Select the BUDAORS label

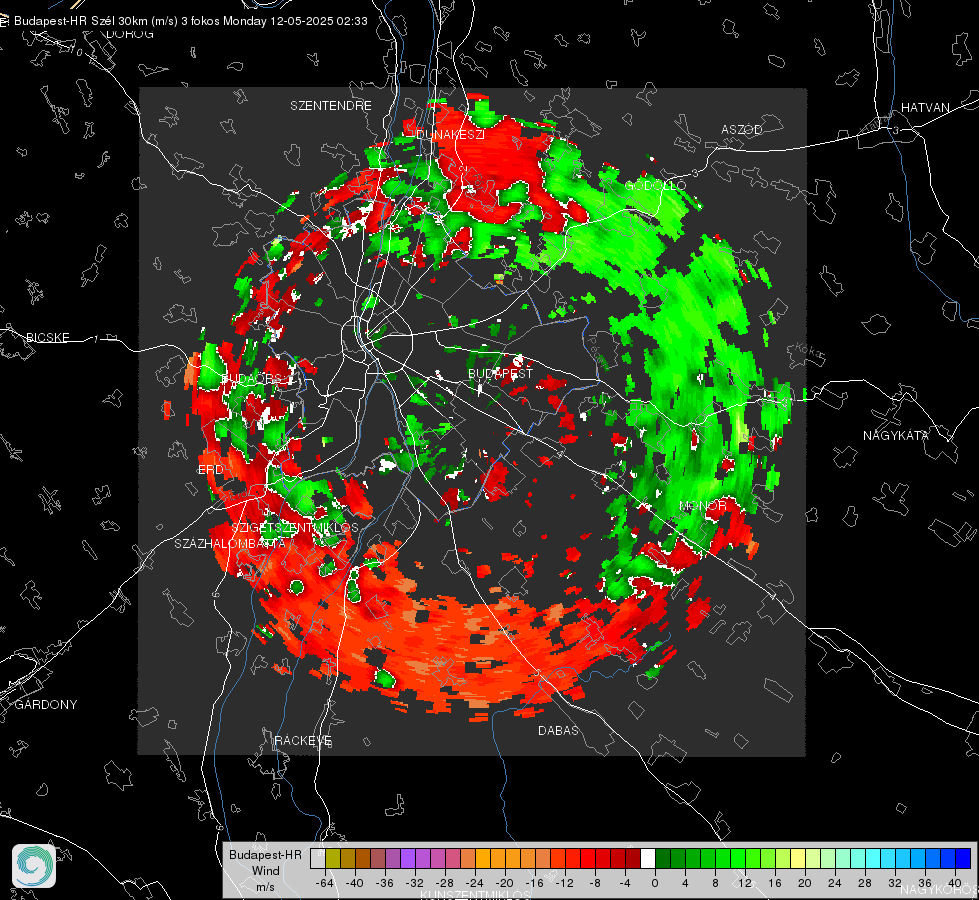[252, 379]
